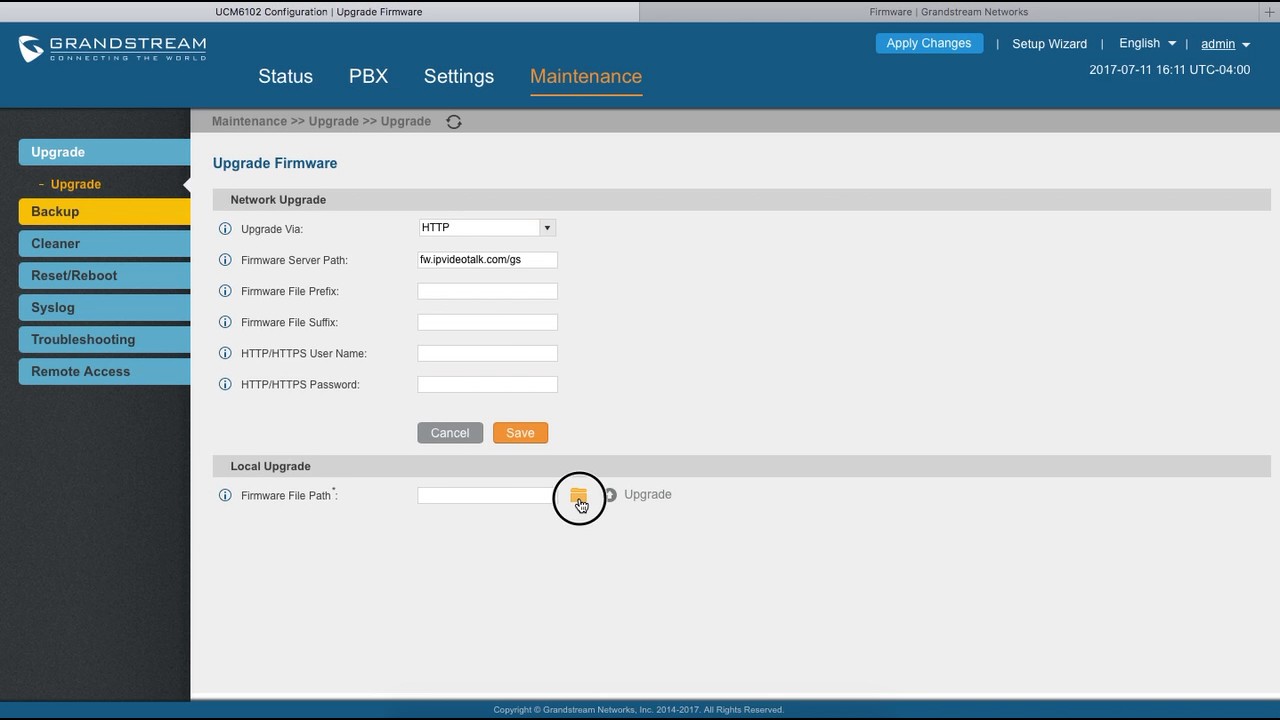The image size is (1280, 720).
Task: Click the refresh icon in the breadcrumb bar
Action: pos(454,121)
